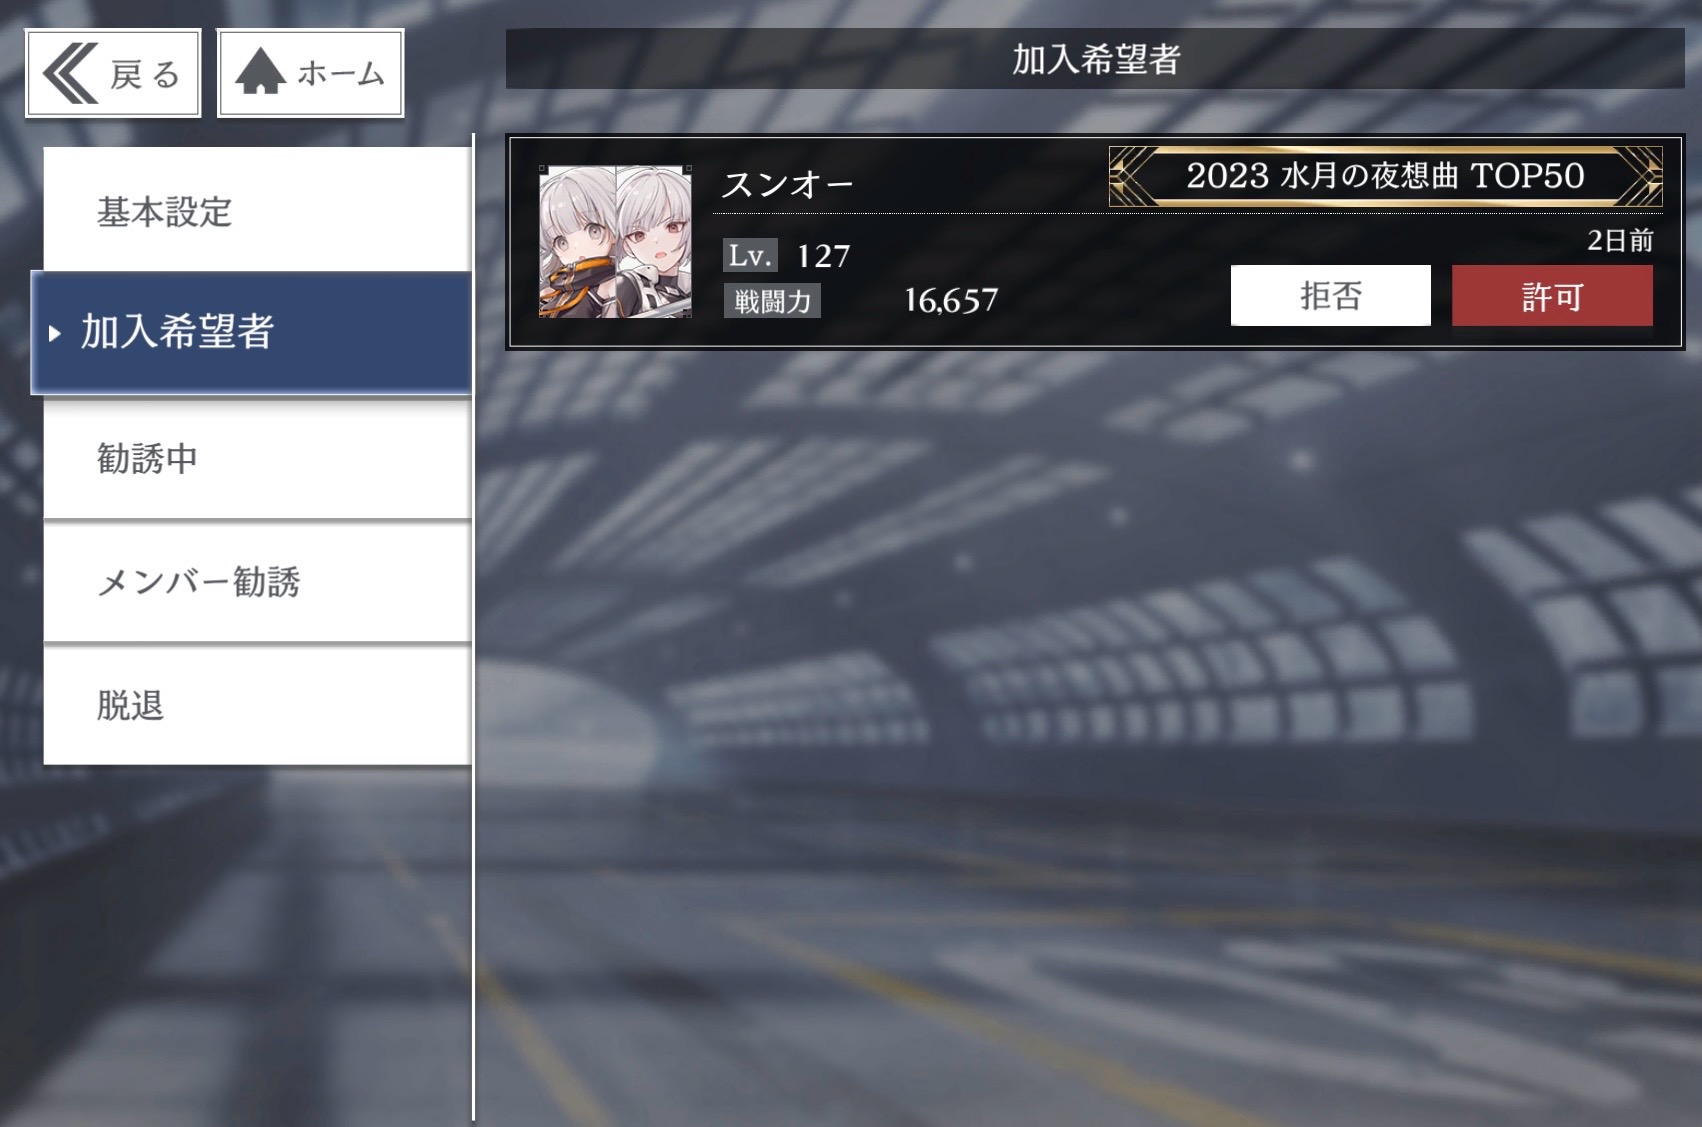1702x1127 pixels.
Task: Click the left silver-haired character portrait
Action: (x=577, y=242)
